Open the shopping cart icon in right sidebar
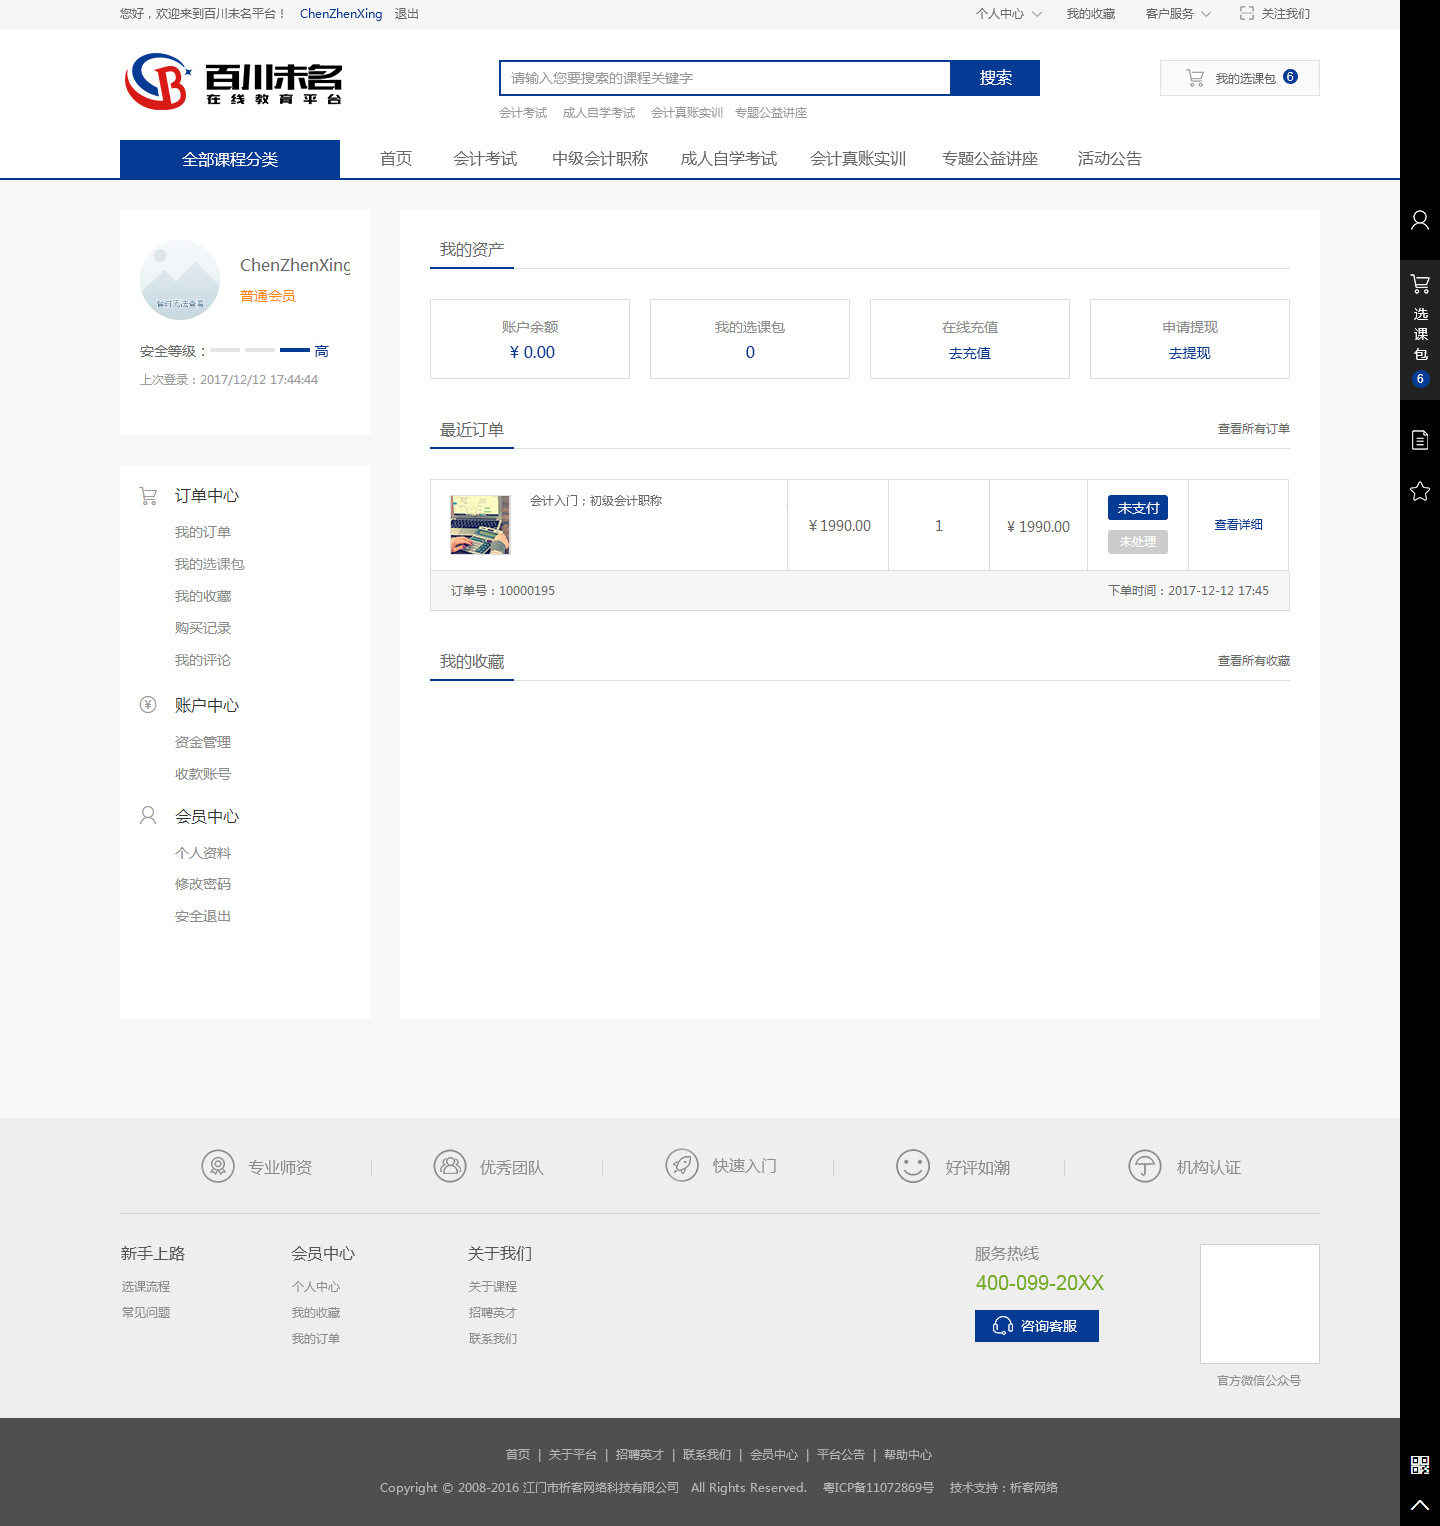Screen dimensions: 1440x1526 (1419, 285)
